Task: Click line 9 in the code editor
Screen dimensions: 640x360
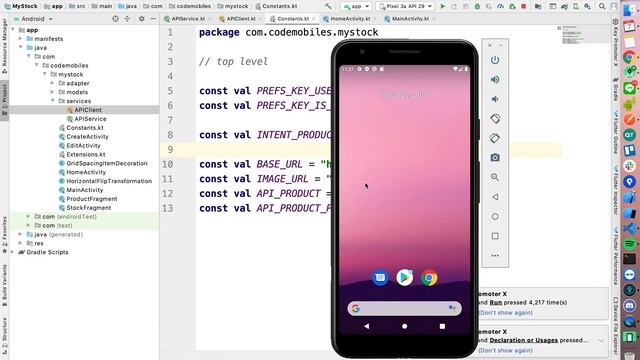Action: [x=361, y=149]
